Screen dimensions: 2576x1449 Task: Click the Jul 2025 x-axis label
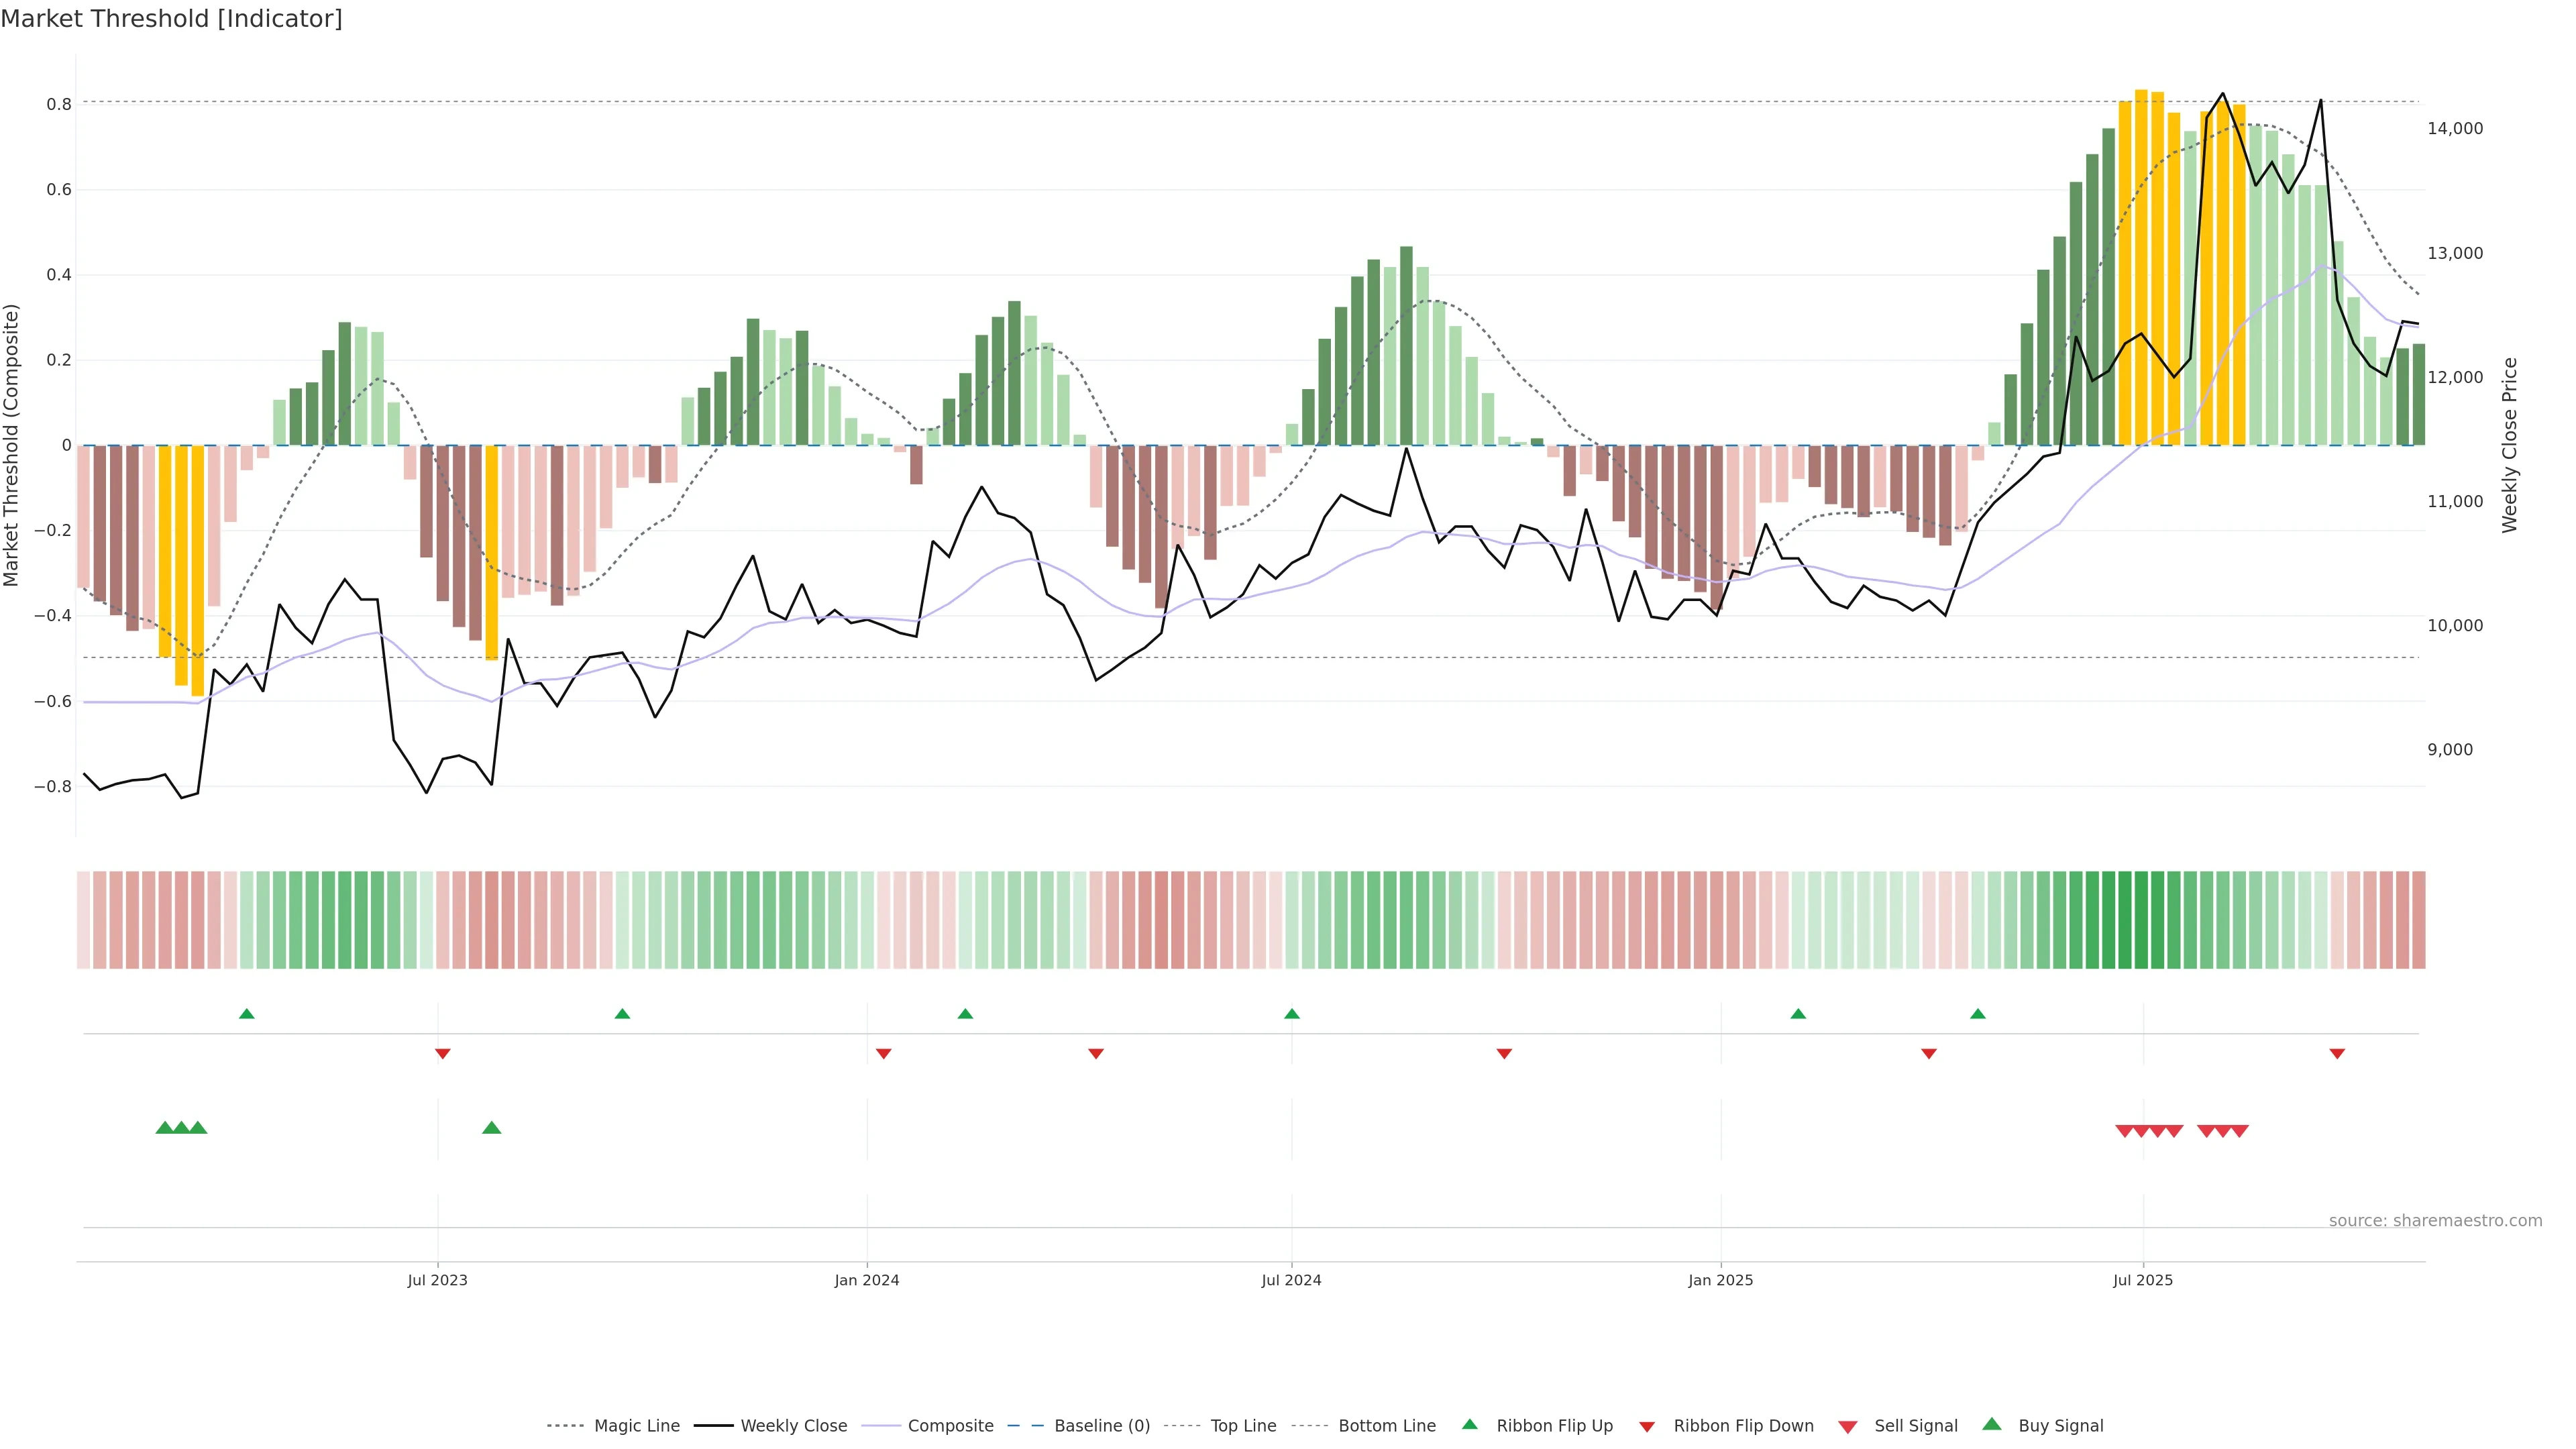(2142, 1280)
